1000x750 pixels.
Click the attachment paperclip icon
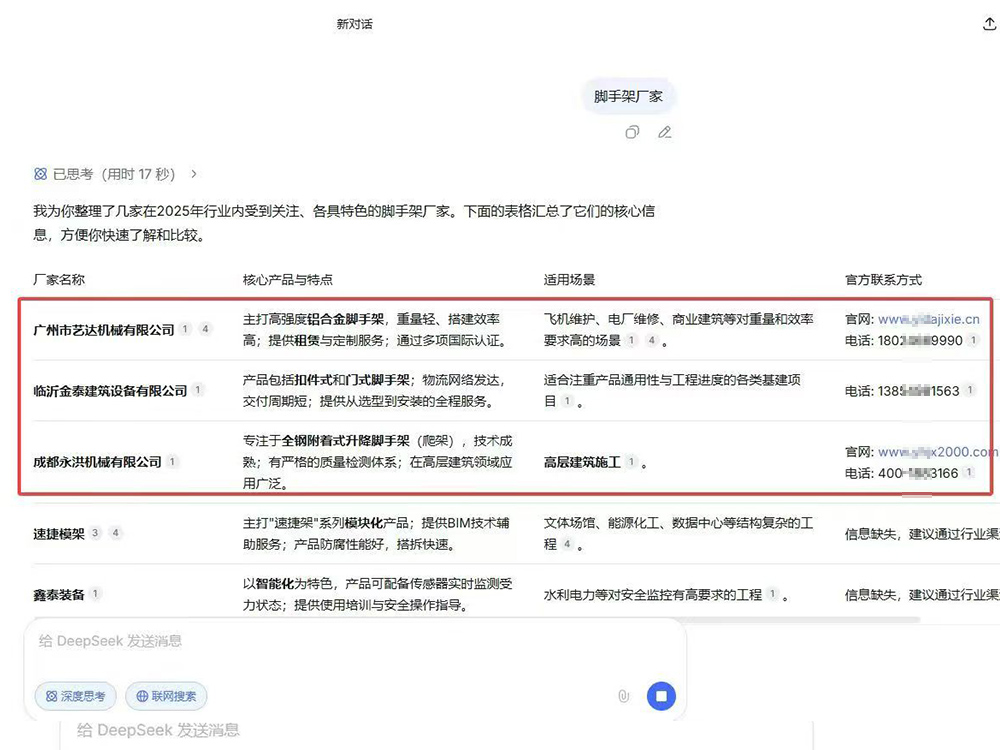(x=624, y=696)
